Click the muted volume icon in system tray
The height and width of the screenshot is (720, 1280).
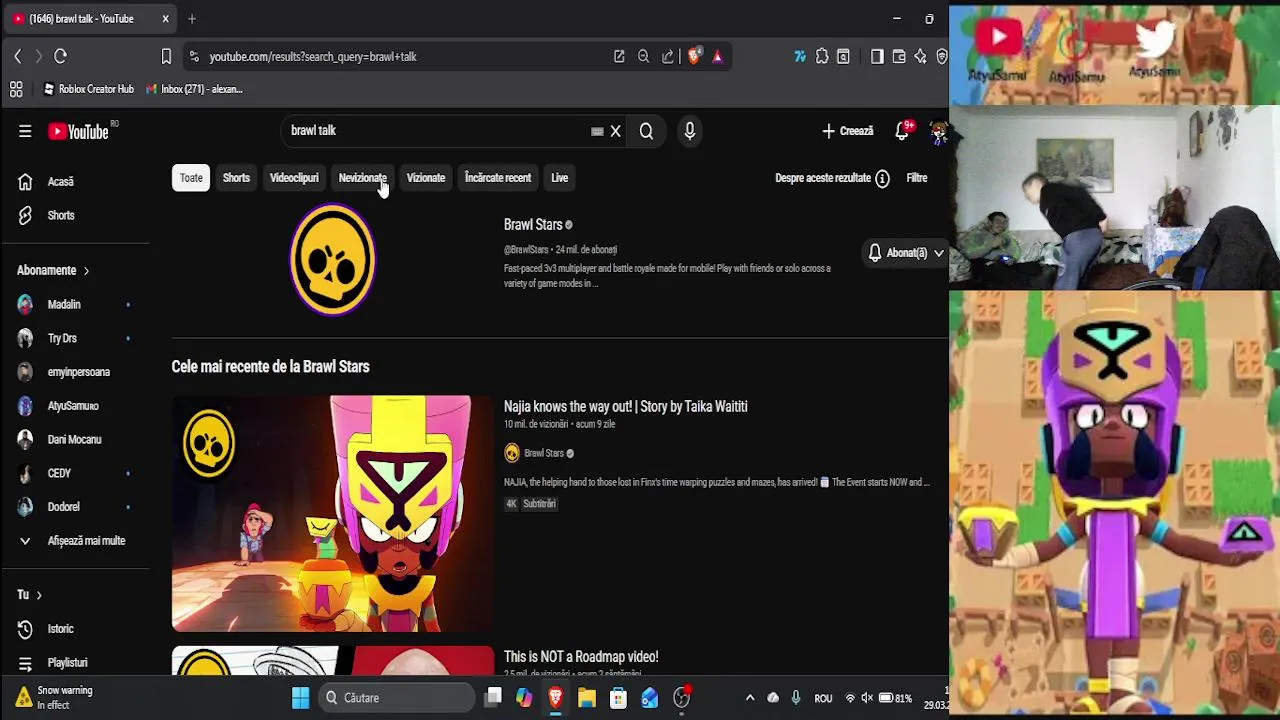point(867,698)
